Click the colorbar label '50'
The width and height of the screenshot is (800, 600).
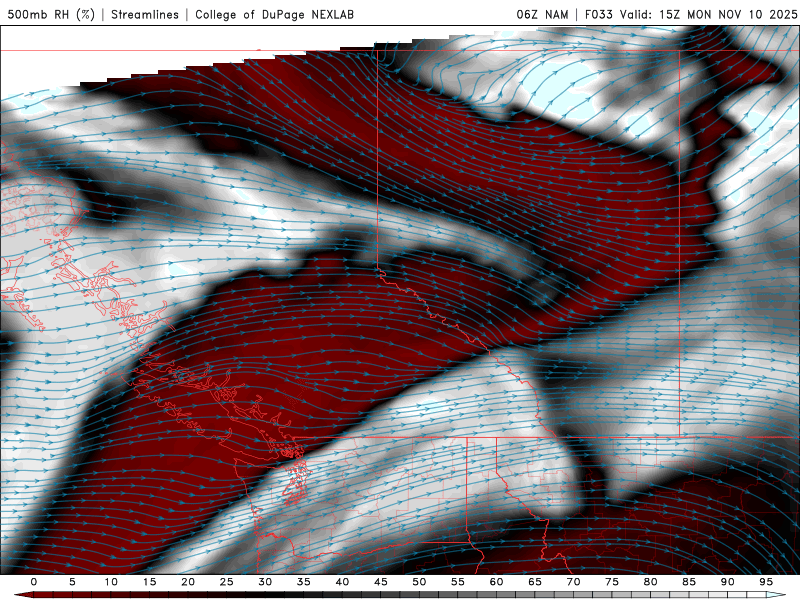(x=419, y=582)
